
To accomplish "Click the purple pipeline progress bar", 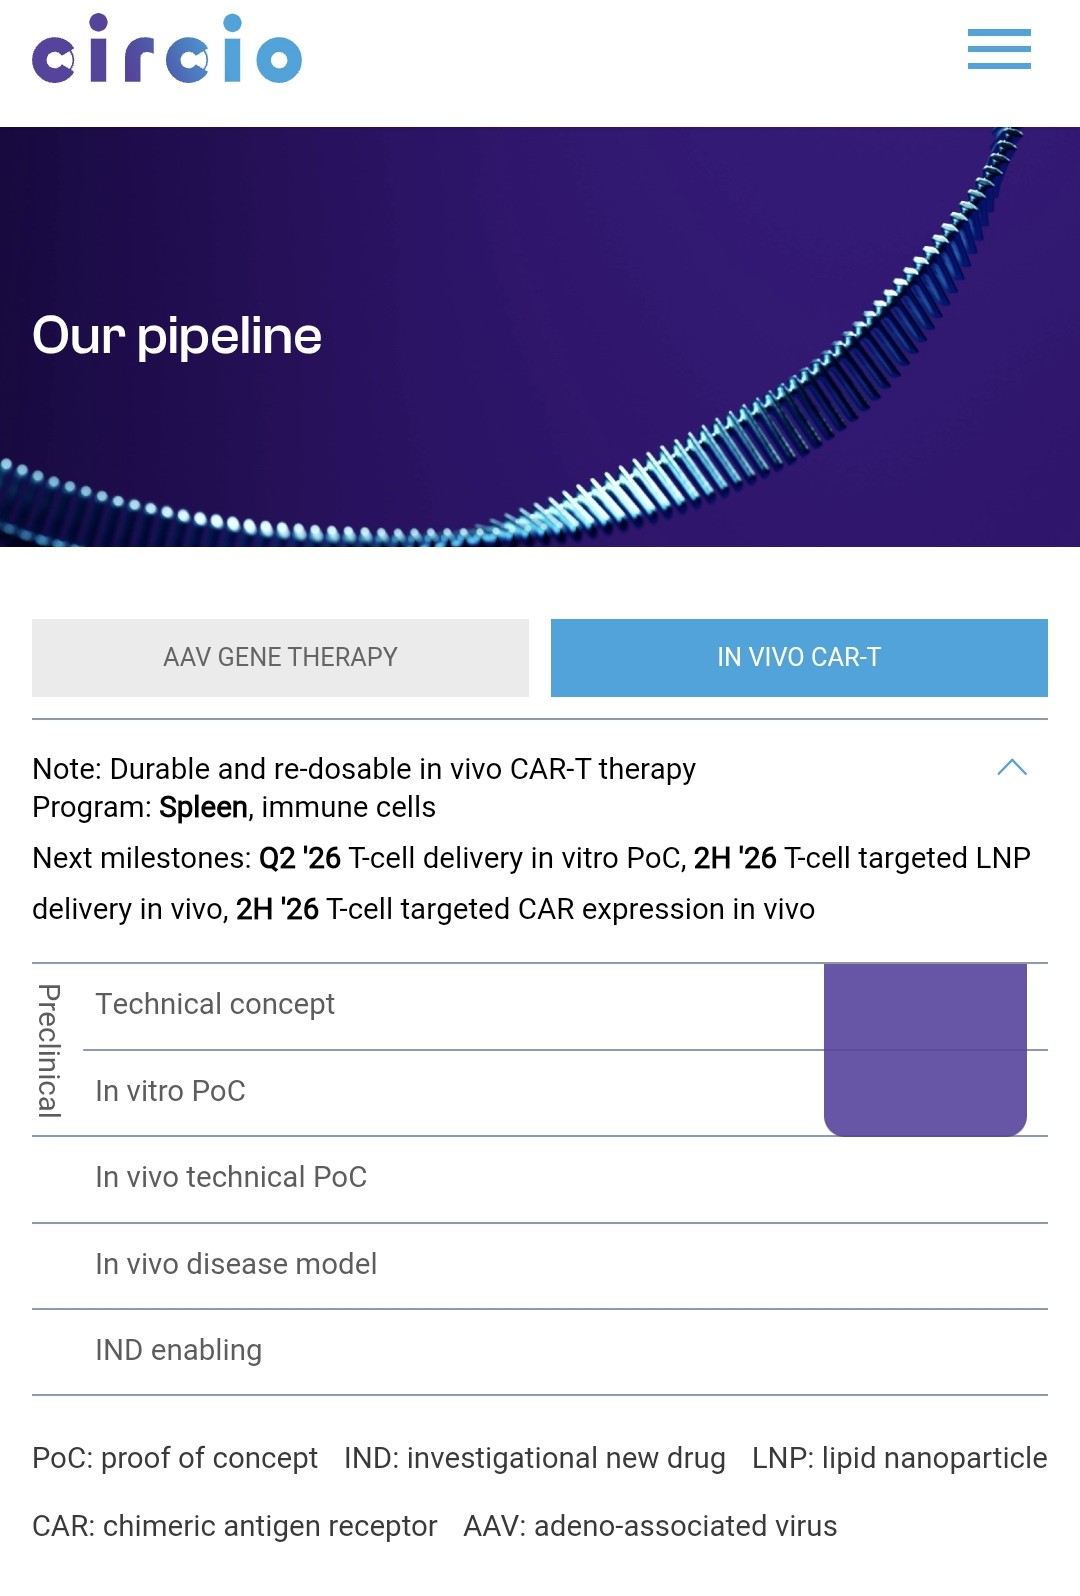I will pyautogui.click(x=925, y=1050).
